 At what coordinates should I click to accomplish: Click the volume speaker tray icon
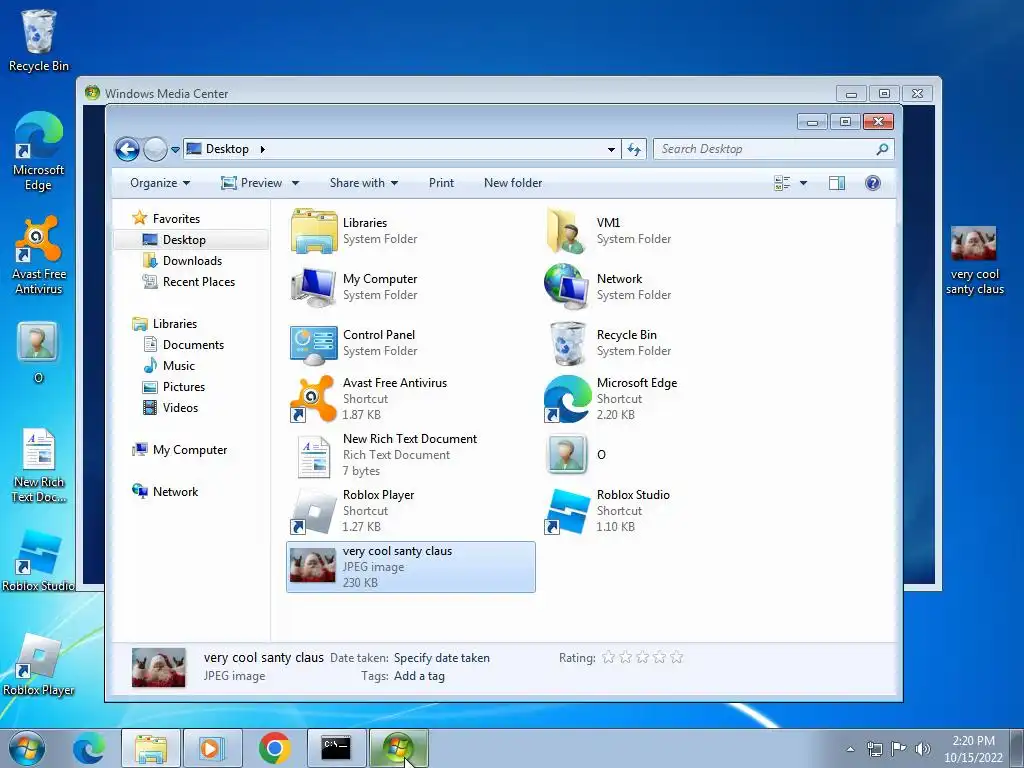click(922, 749)
